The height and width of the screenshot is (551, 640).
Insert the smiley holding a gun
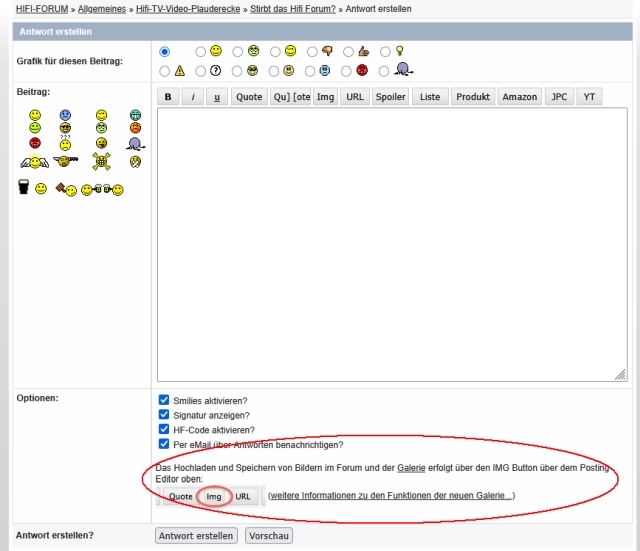[x=65, y=161]
